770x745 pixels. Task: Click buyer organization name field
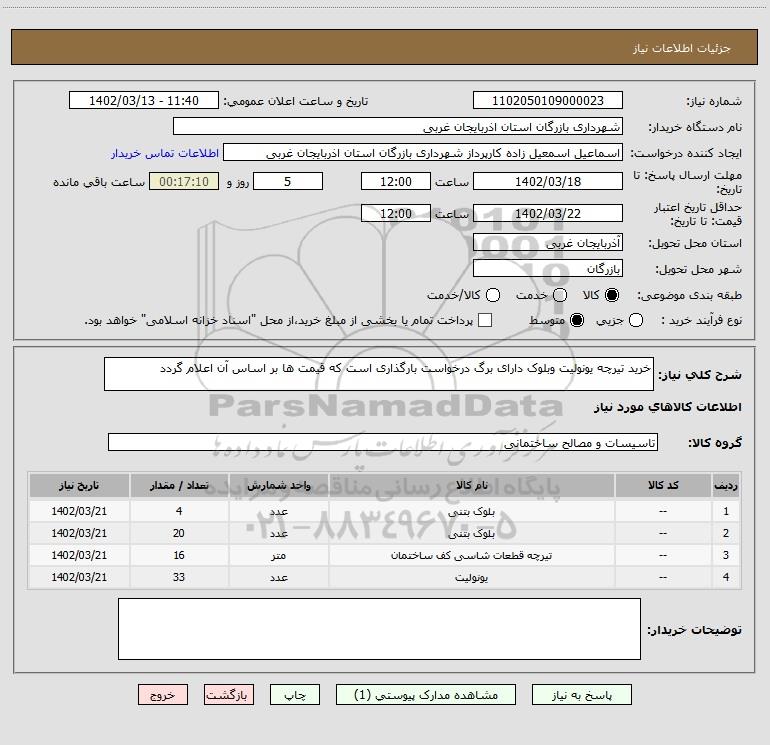pyautogui.click(x=398, y=127)
